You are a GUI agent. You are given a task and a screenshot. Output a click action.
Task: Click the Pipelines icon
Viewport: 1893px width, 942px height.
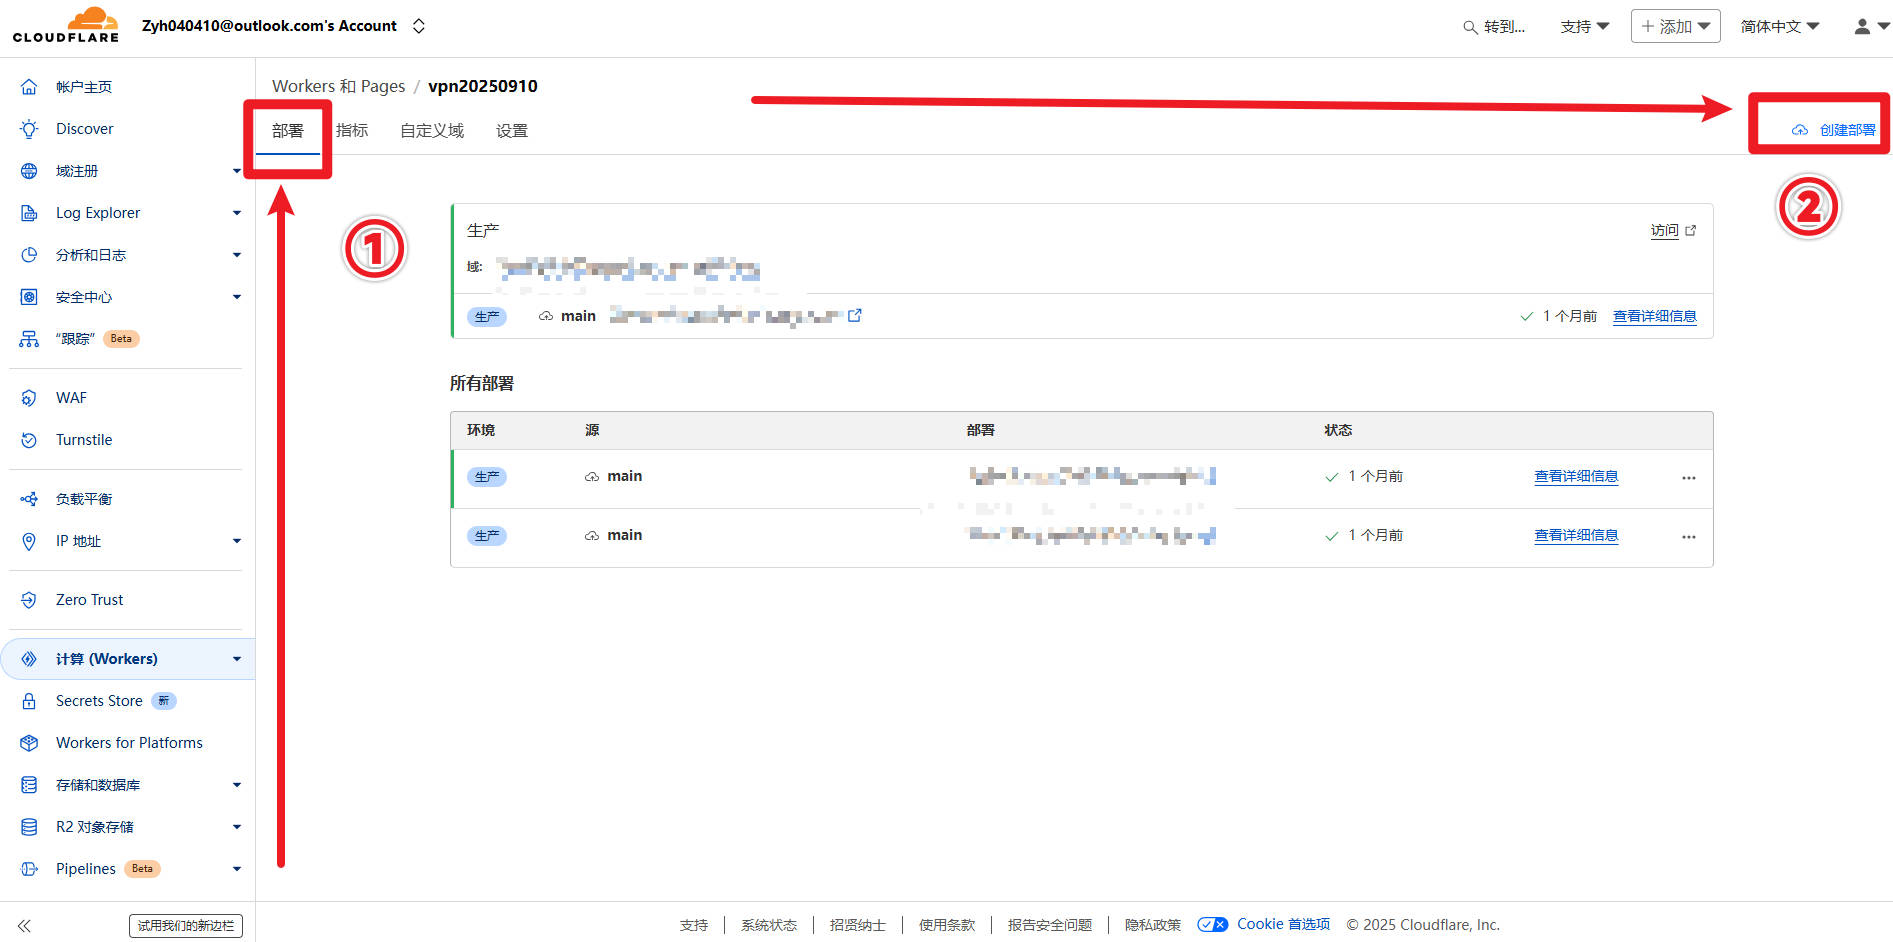[29, 869]
